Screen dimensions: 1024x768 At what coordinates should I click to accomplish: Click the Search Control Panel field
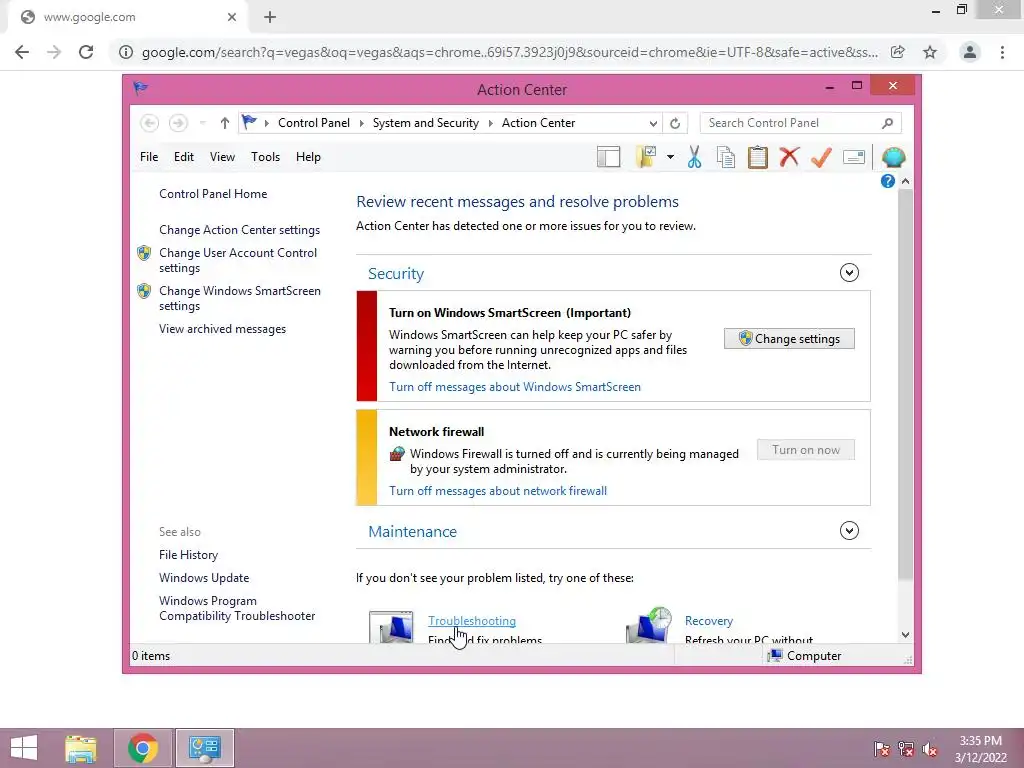tap(801, 123)
